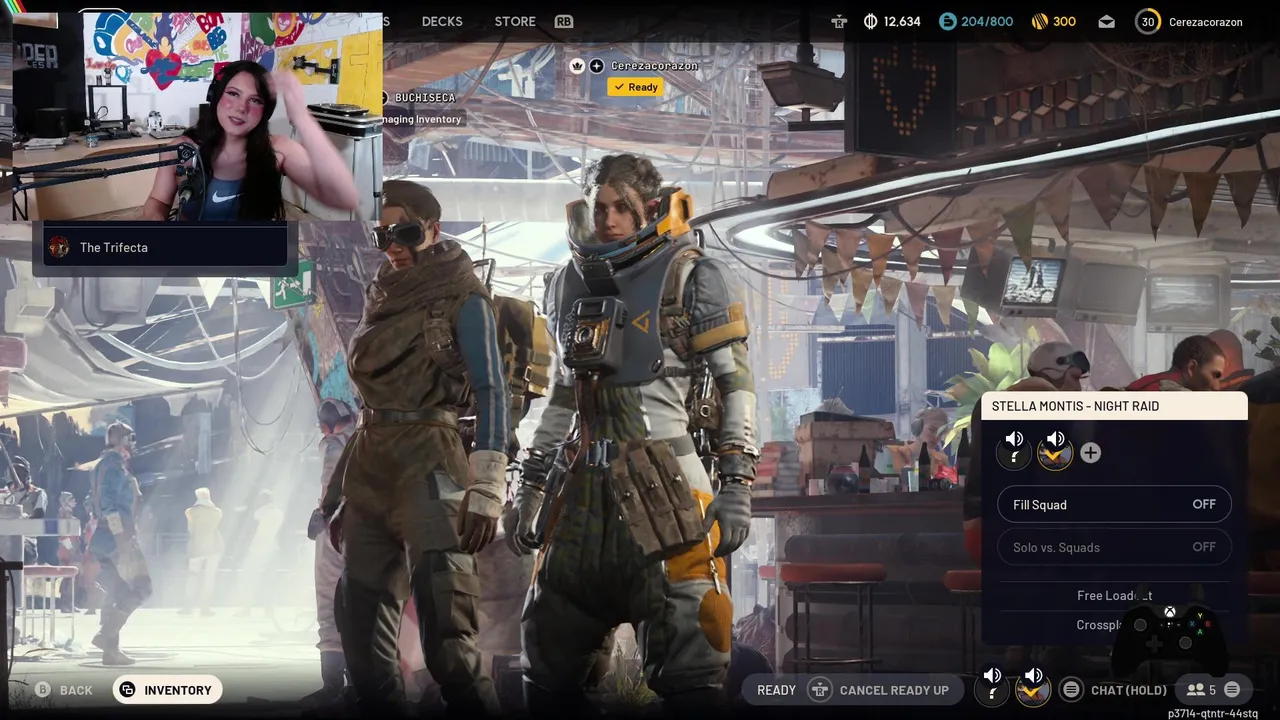Open the 204/800 stash capacity counter

click(975, 21)
